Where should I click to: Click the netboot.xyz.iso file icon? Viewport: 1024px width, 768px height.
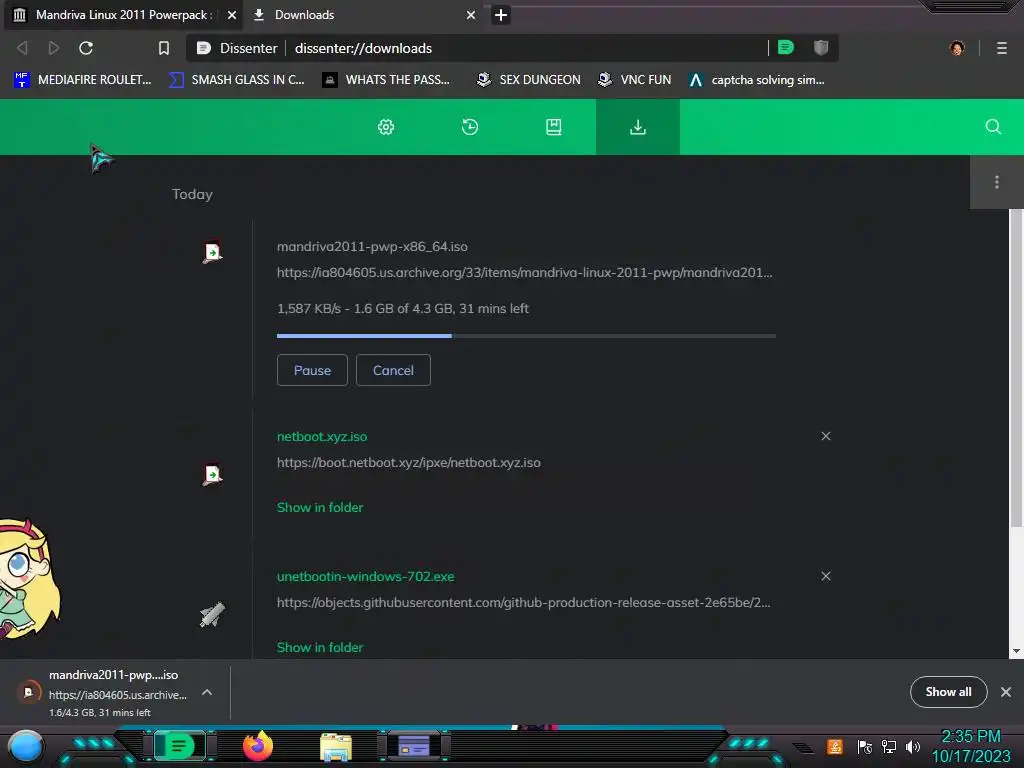212,474
